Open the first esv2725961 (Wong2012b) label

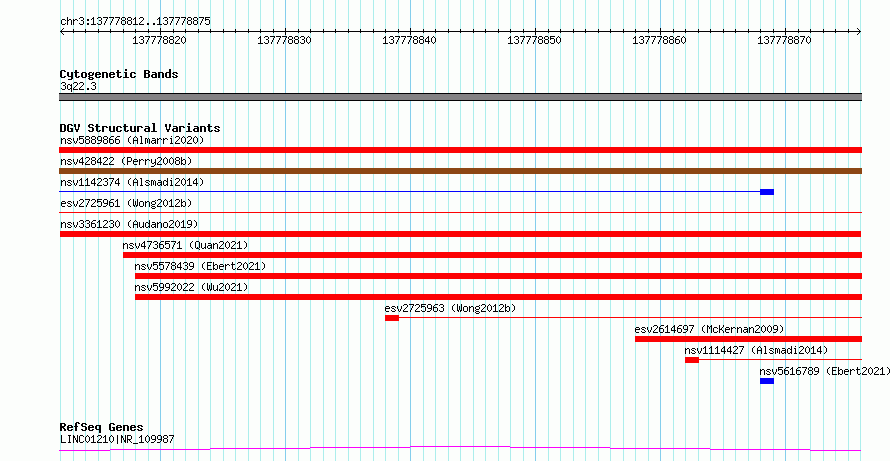click(126, 203)
